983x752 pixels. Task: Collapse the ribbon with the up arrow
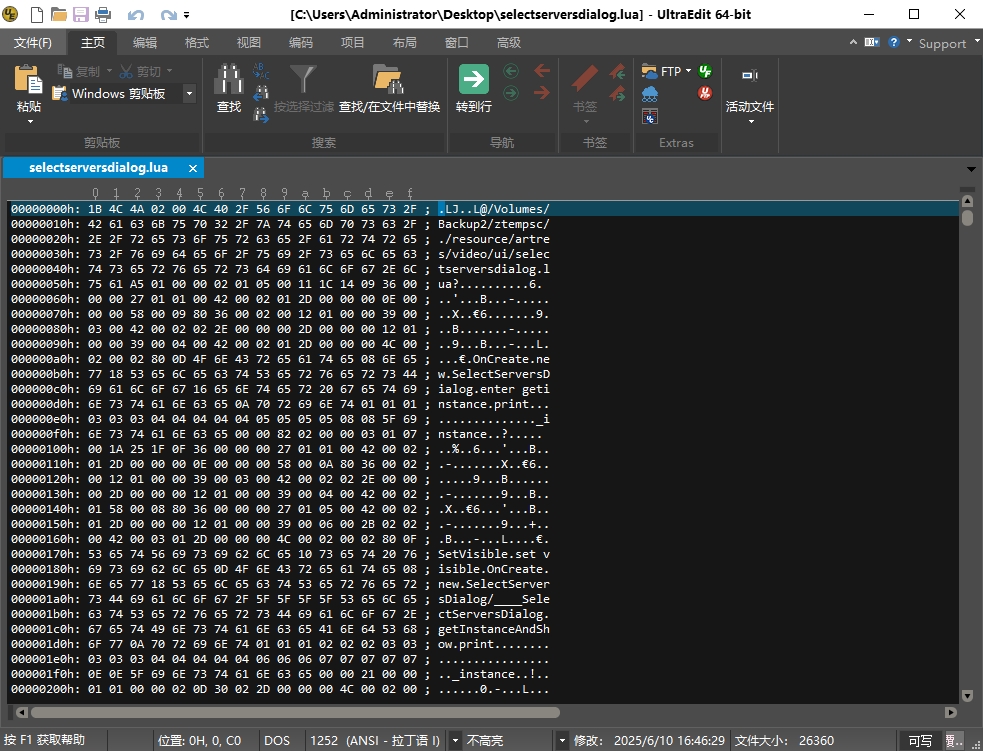pyautogui.click(x=854, y=42)
